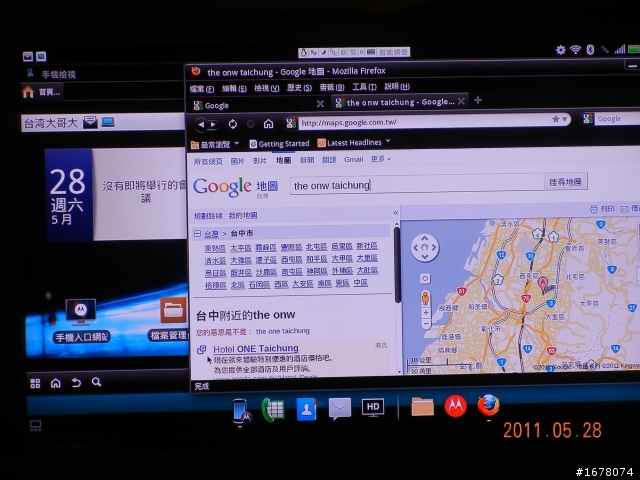This screenshot has width=640, height=480.
Task: Click Getting Started bookmark
Action: click(x=280, y=144)
